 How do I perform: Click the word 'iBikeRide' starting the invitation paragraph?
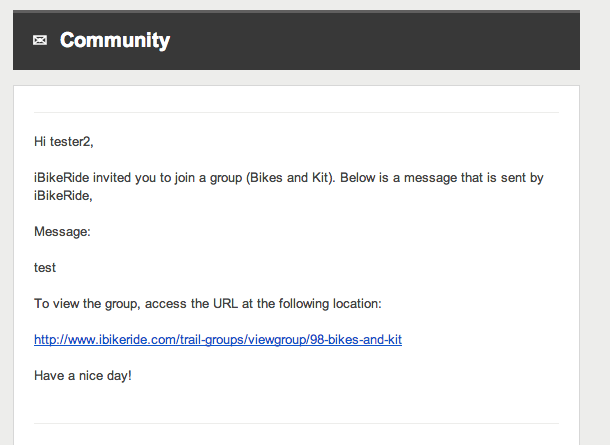[x=61, y=178]
